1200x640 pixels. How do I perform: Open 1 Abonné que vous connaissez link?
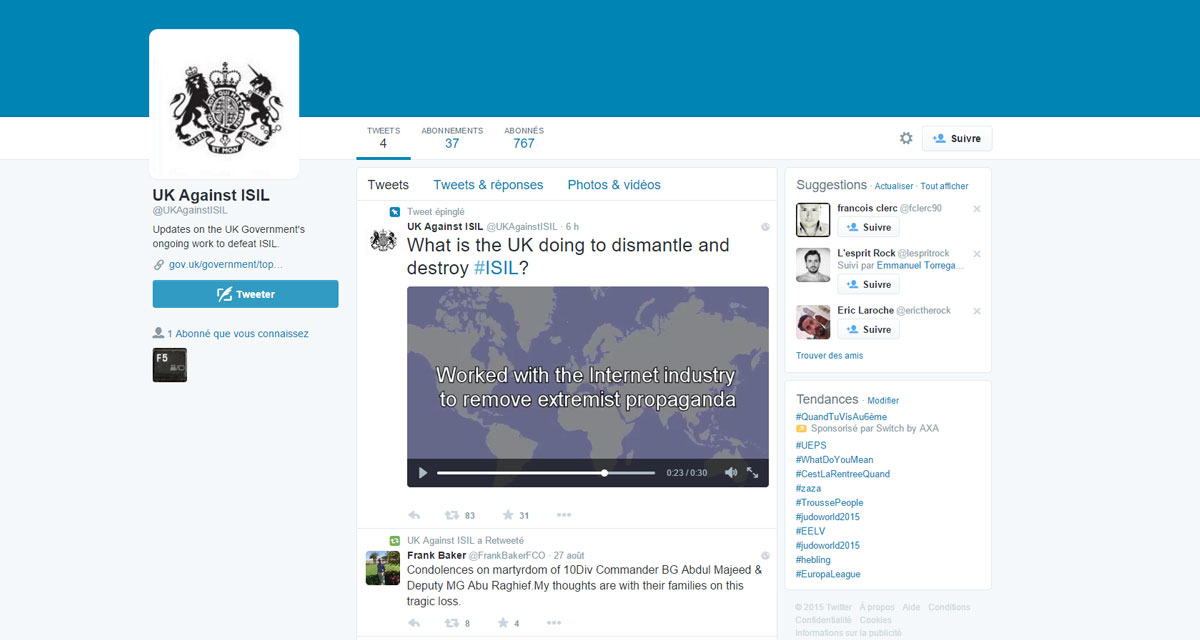coord(238,334)
